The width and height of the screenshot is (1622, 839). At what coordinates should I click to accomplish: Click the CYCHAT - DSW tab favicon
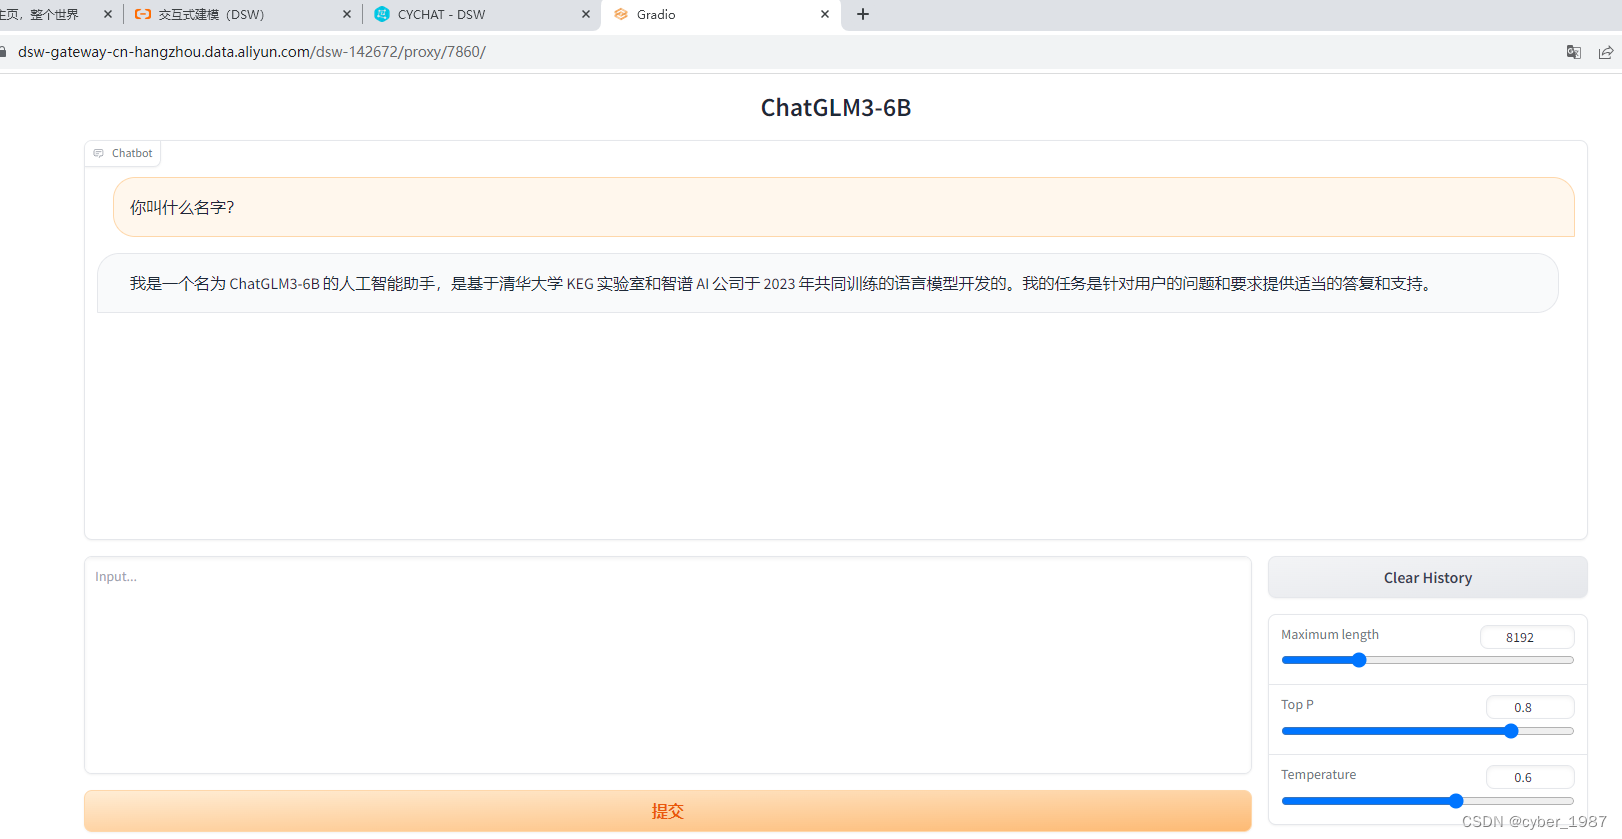click(x=382, y=14)
